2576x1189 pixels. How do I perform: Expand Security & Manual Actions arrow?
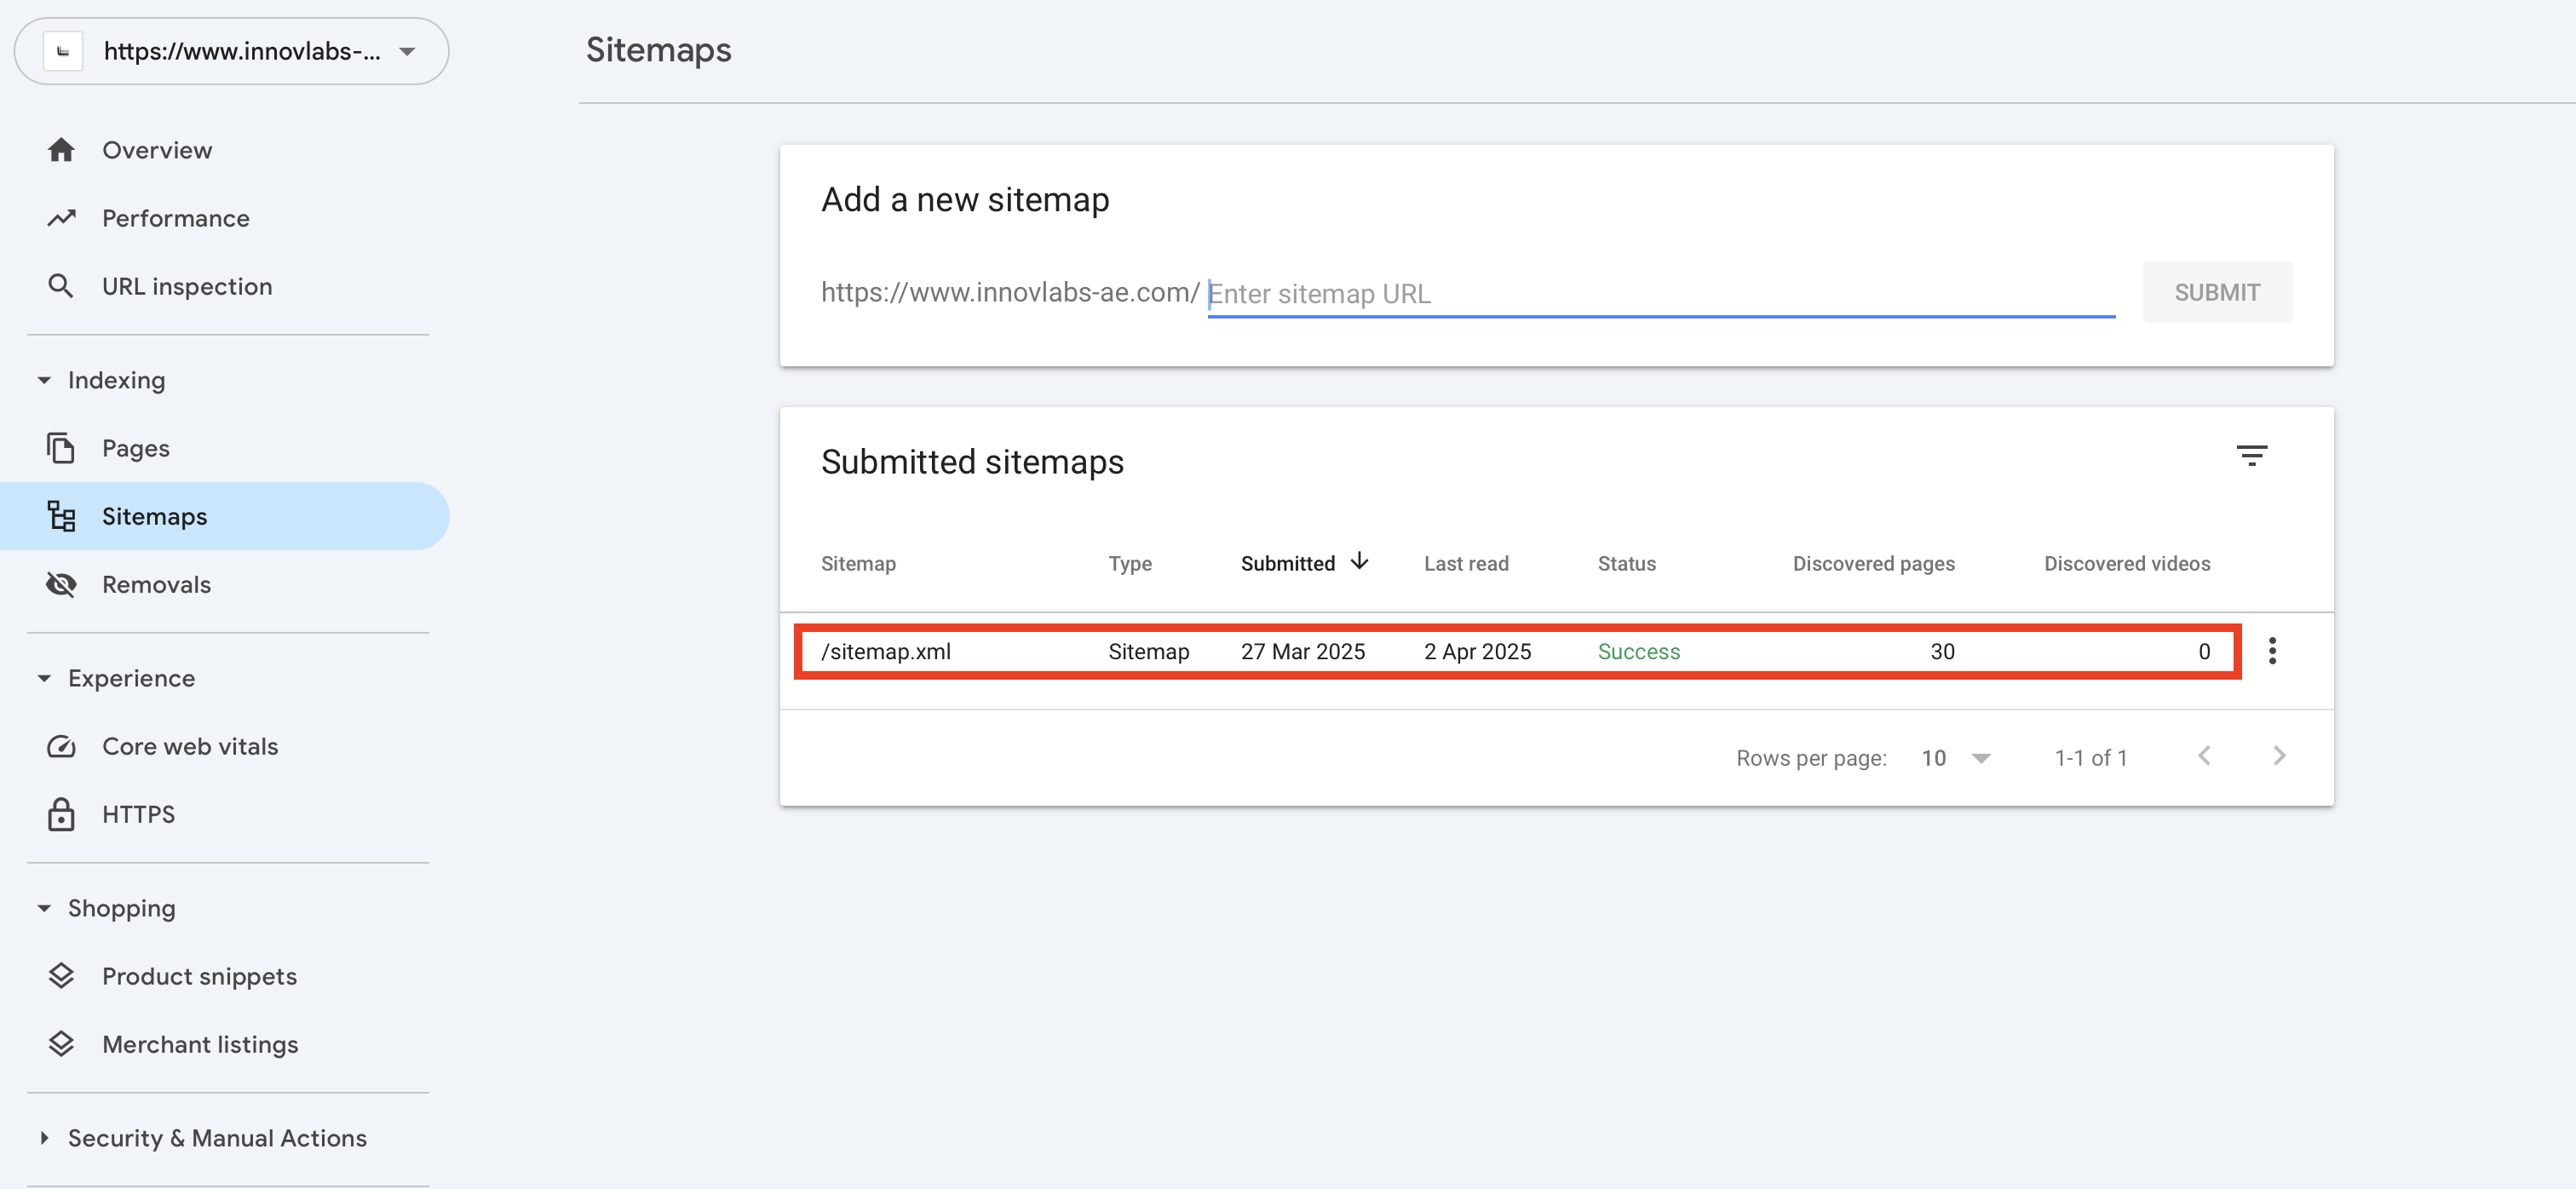(x=44, y=1138)
